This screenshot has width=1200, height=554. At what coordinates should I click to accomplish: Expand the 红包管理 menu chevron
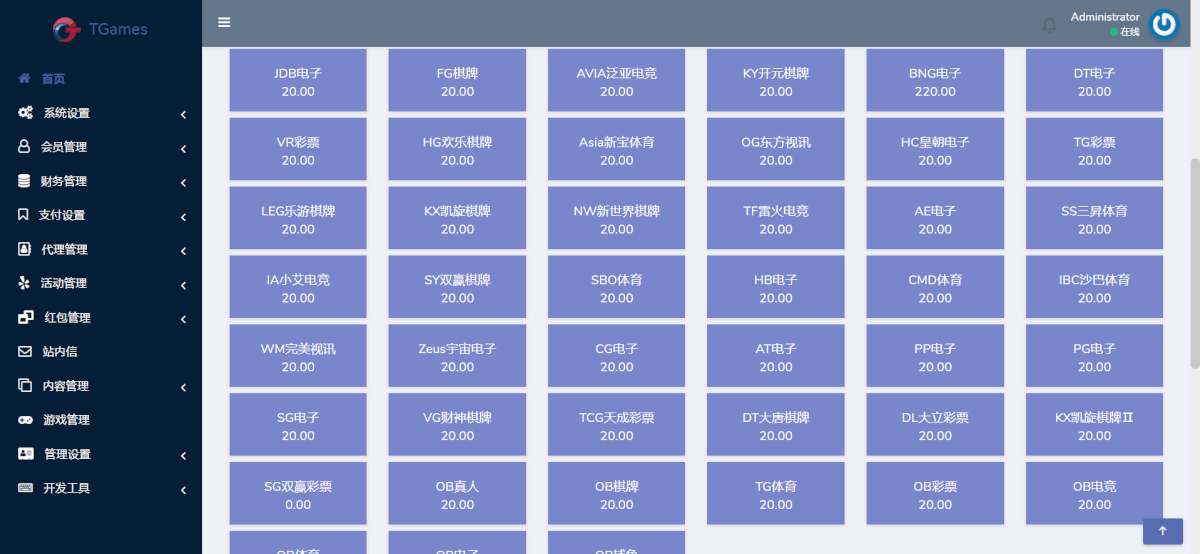click(x=184, y=319)
